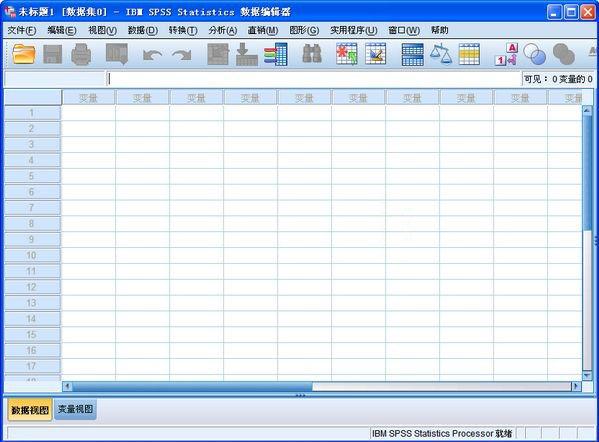This screenshot has width=599, height=442.
Task: Open the 直销(M) menu
Action: click(263, 30)
